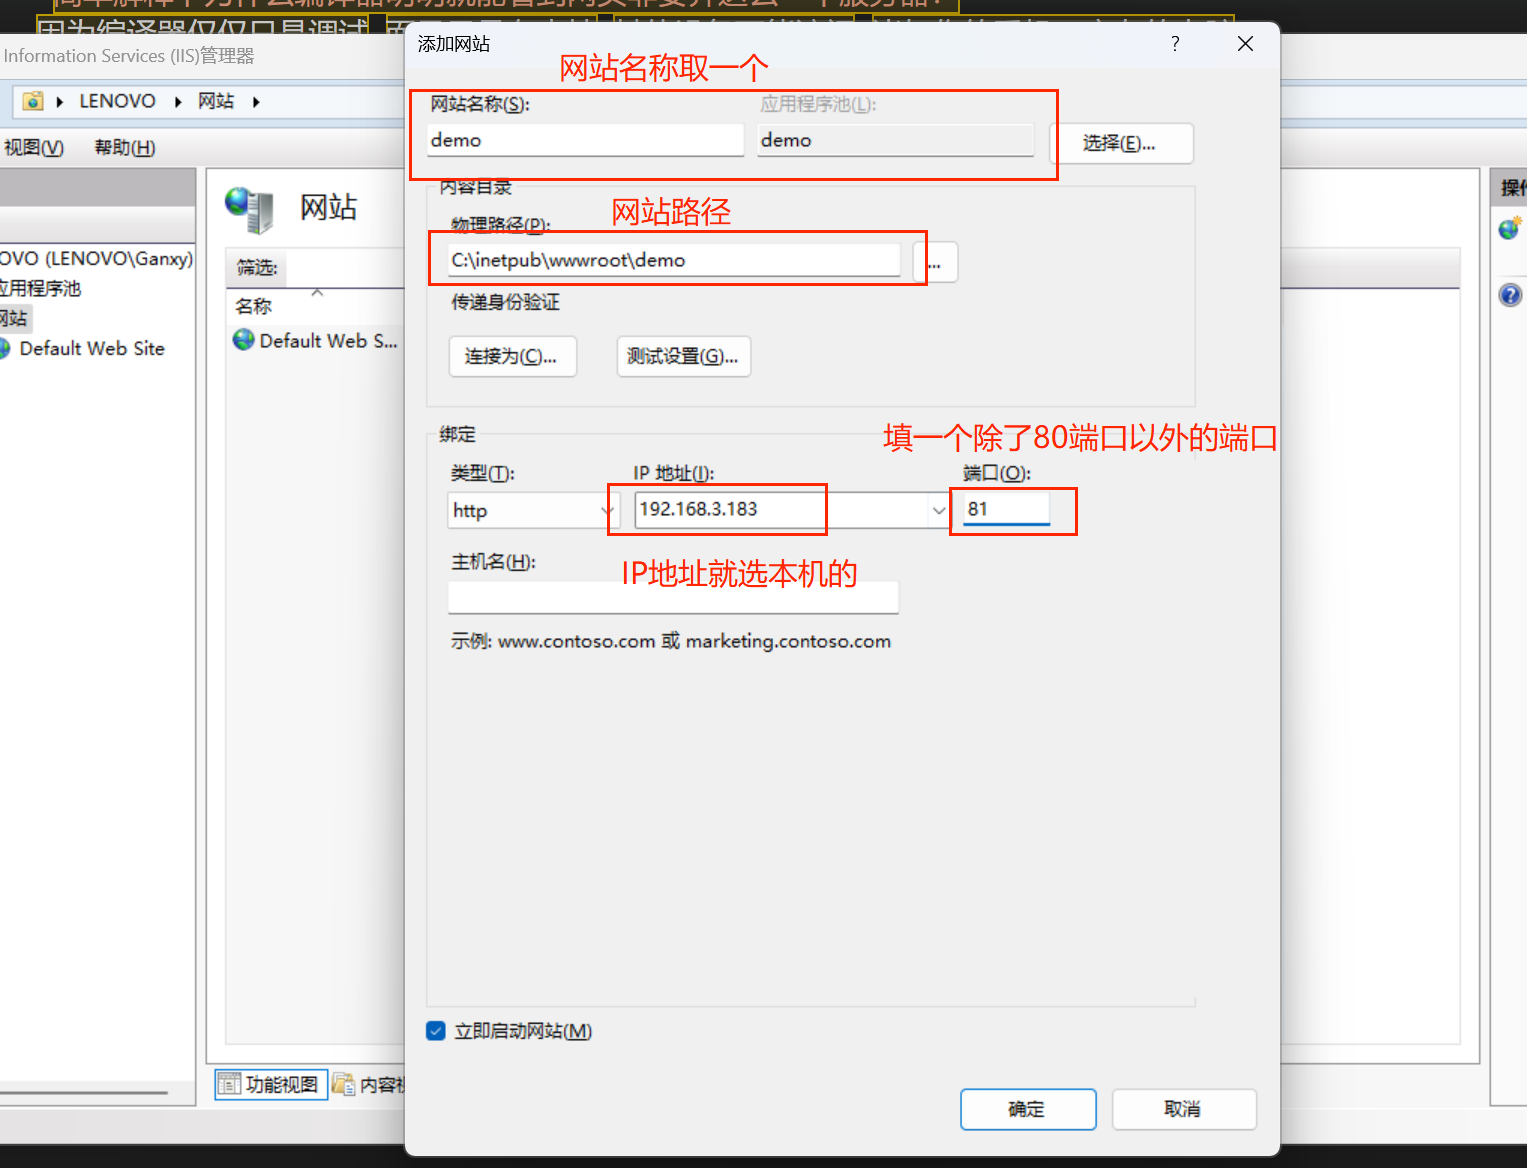Select 网站 node in connections tree
The height and width of the screenshot is (1168, 1527).
click(14, 318)
